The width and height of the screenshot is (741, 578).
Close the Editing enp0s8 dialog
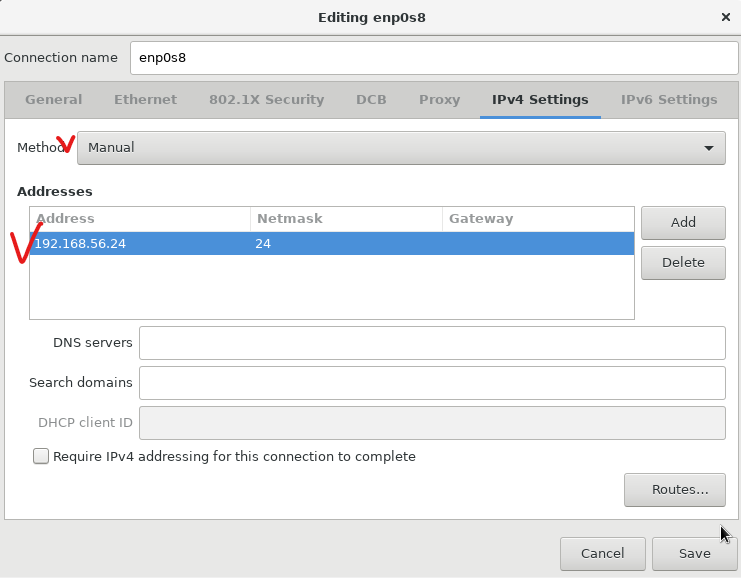(x=725, y=17)
